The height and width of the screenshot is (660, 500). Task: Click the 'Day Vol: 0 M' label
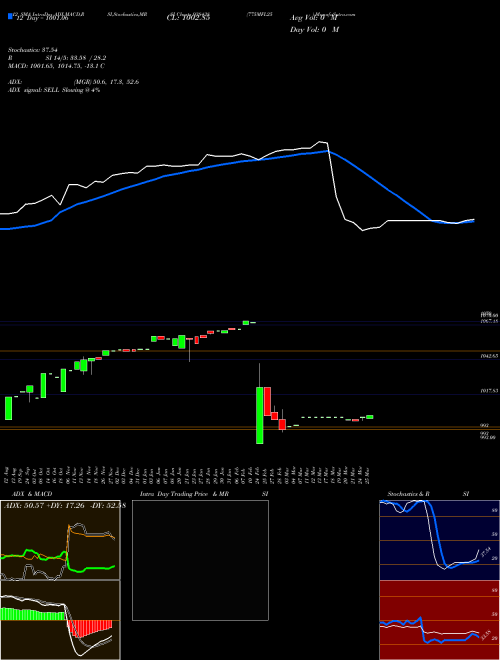(x=315, y=30)
